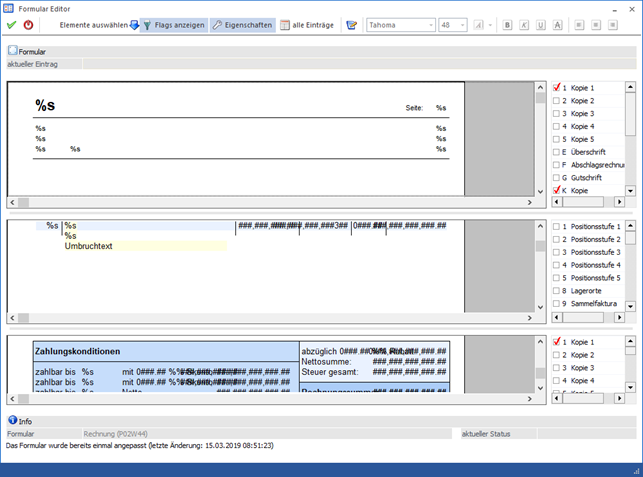Check the Sammelfaktura checkbox
This screenshot has width=643, height=477.
pyautogui.click(x=556, y=304)
